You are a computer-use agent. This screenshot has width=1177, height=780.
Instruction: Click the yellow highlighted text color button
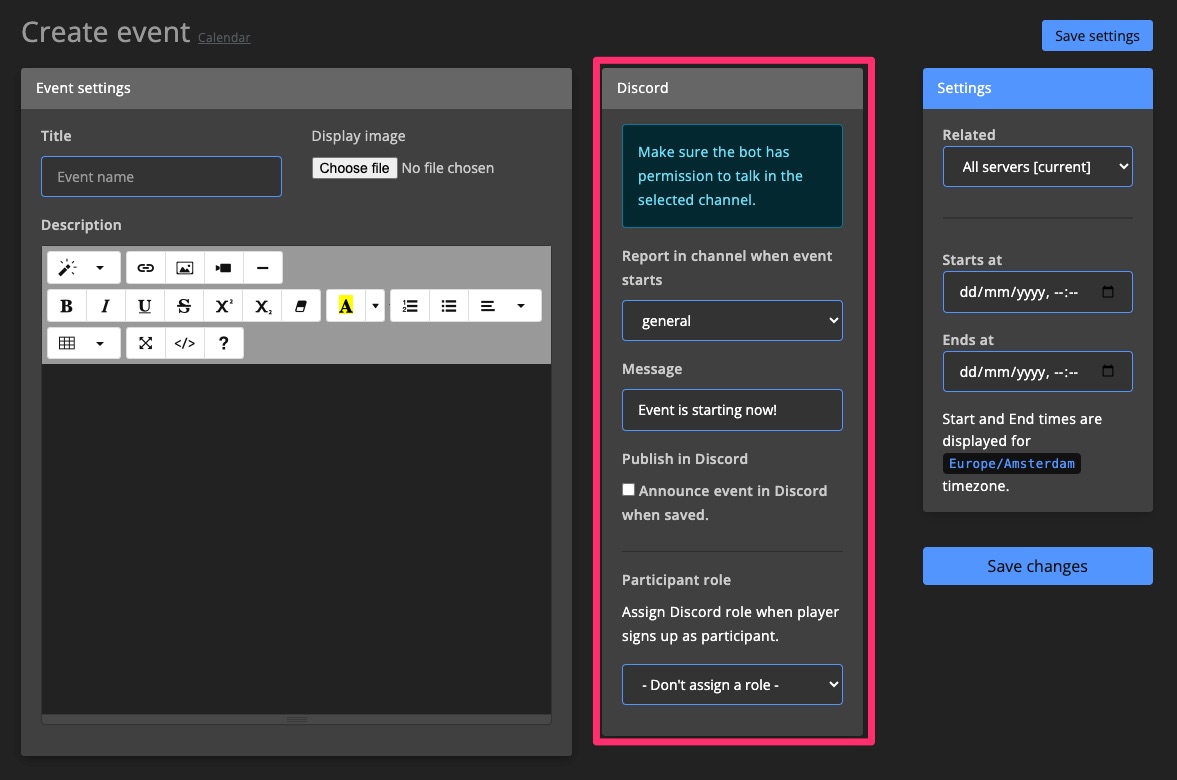coord(345,306)
